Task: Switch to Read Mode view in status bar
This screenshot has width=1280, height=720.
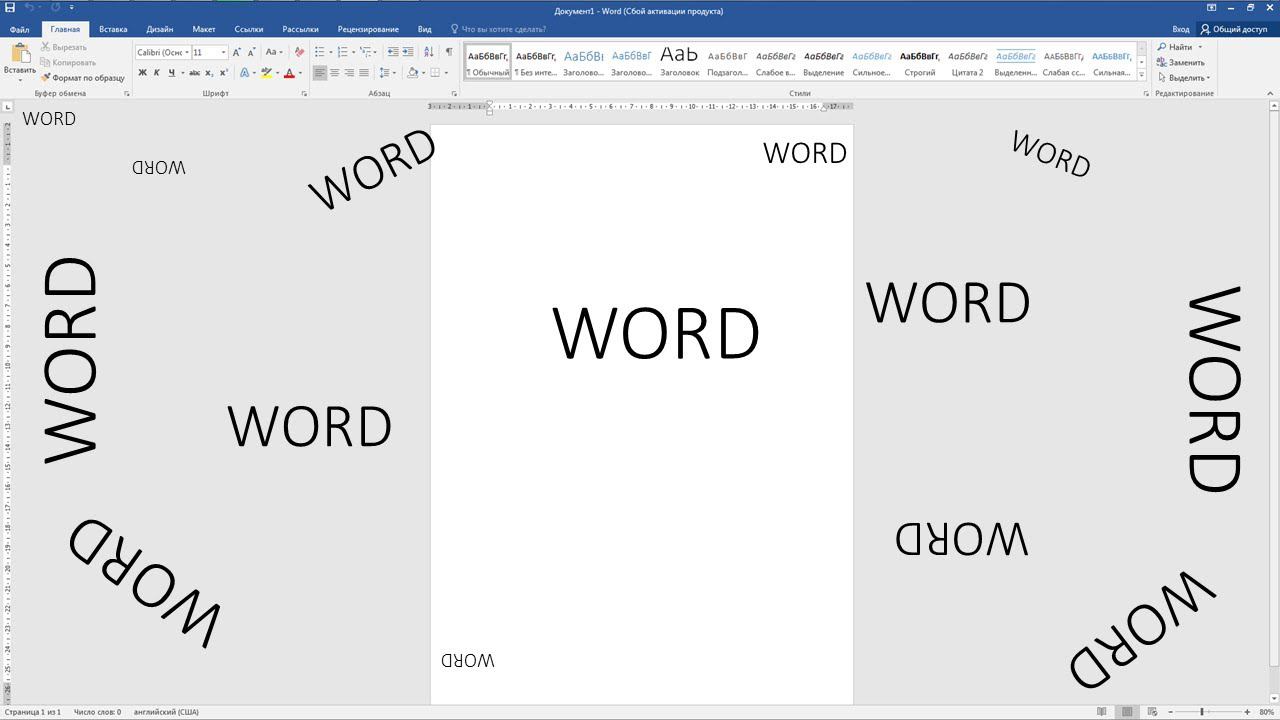Action: pos(1102,712)
